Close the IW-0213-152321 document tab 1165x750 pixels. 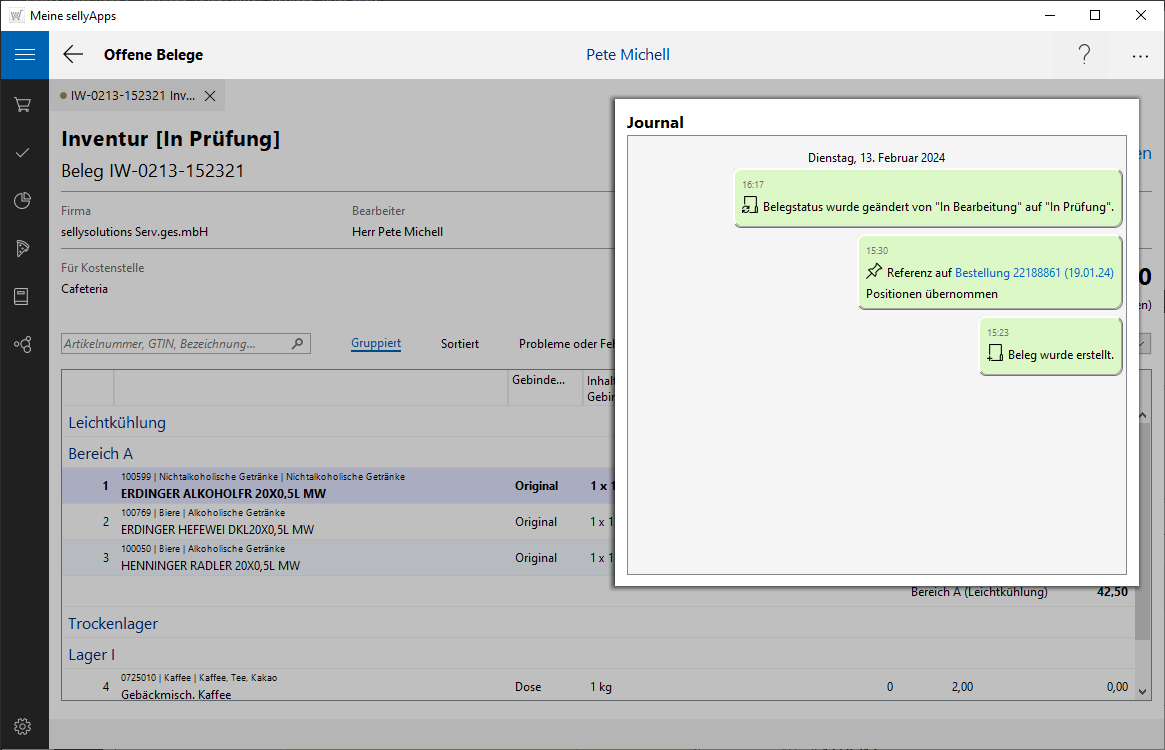point(210,96)
